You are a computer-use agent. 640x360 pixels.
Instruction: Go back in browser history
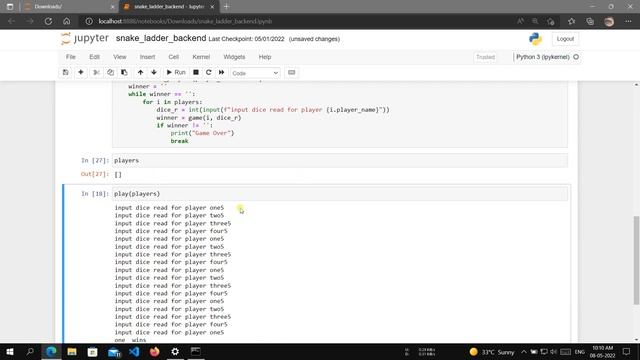(11, 21)
